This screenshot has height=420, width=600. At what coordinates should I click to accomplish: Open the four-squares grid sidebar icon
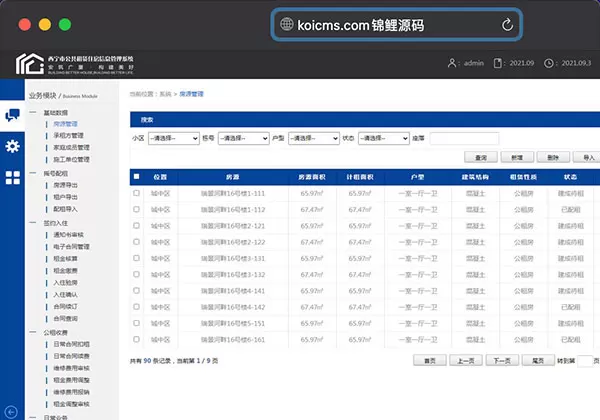(x=13, y=177)
